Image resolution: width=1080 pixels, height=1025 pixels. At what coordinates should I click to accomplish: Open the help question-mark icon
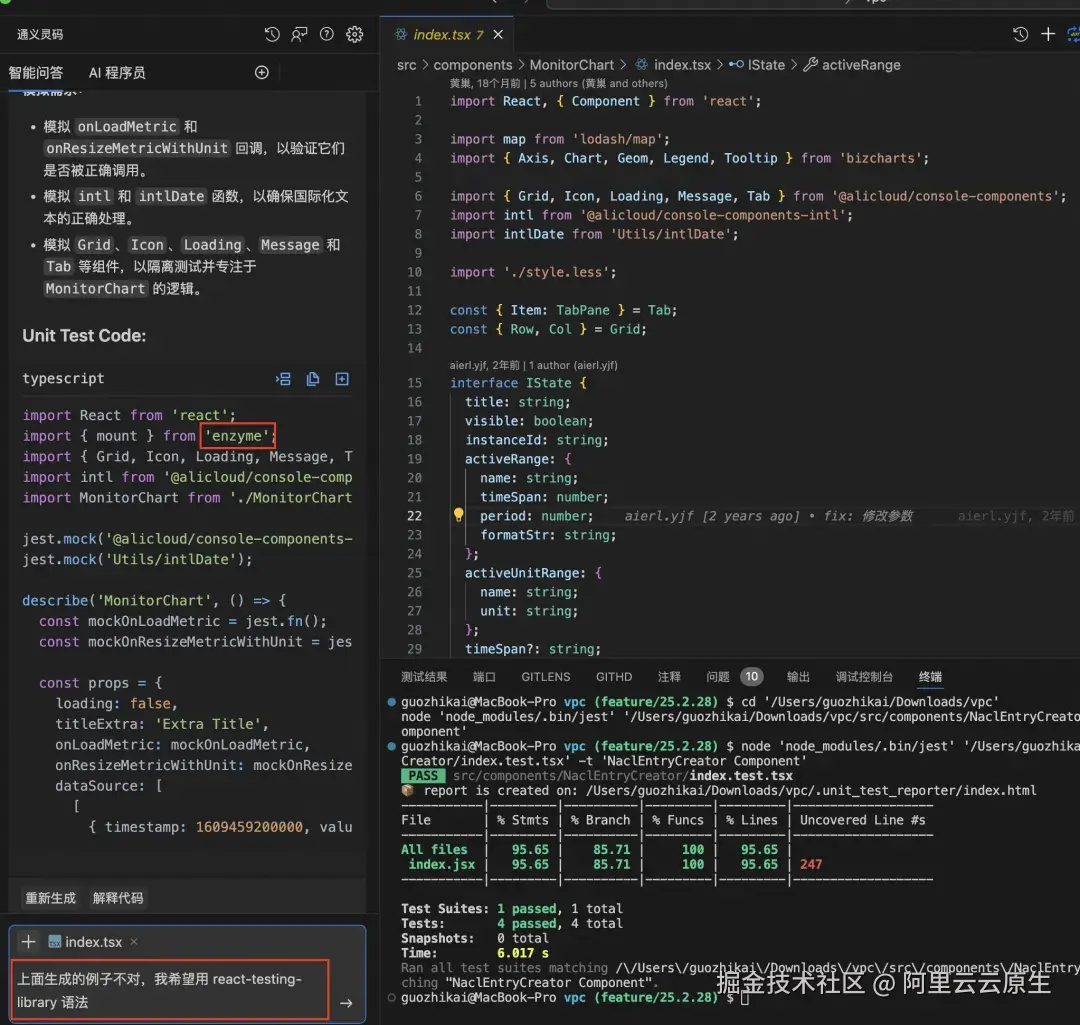click(x=326, y=34)
